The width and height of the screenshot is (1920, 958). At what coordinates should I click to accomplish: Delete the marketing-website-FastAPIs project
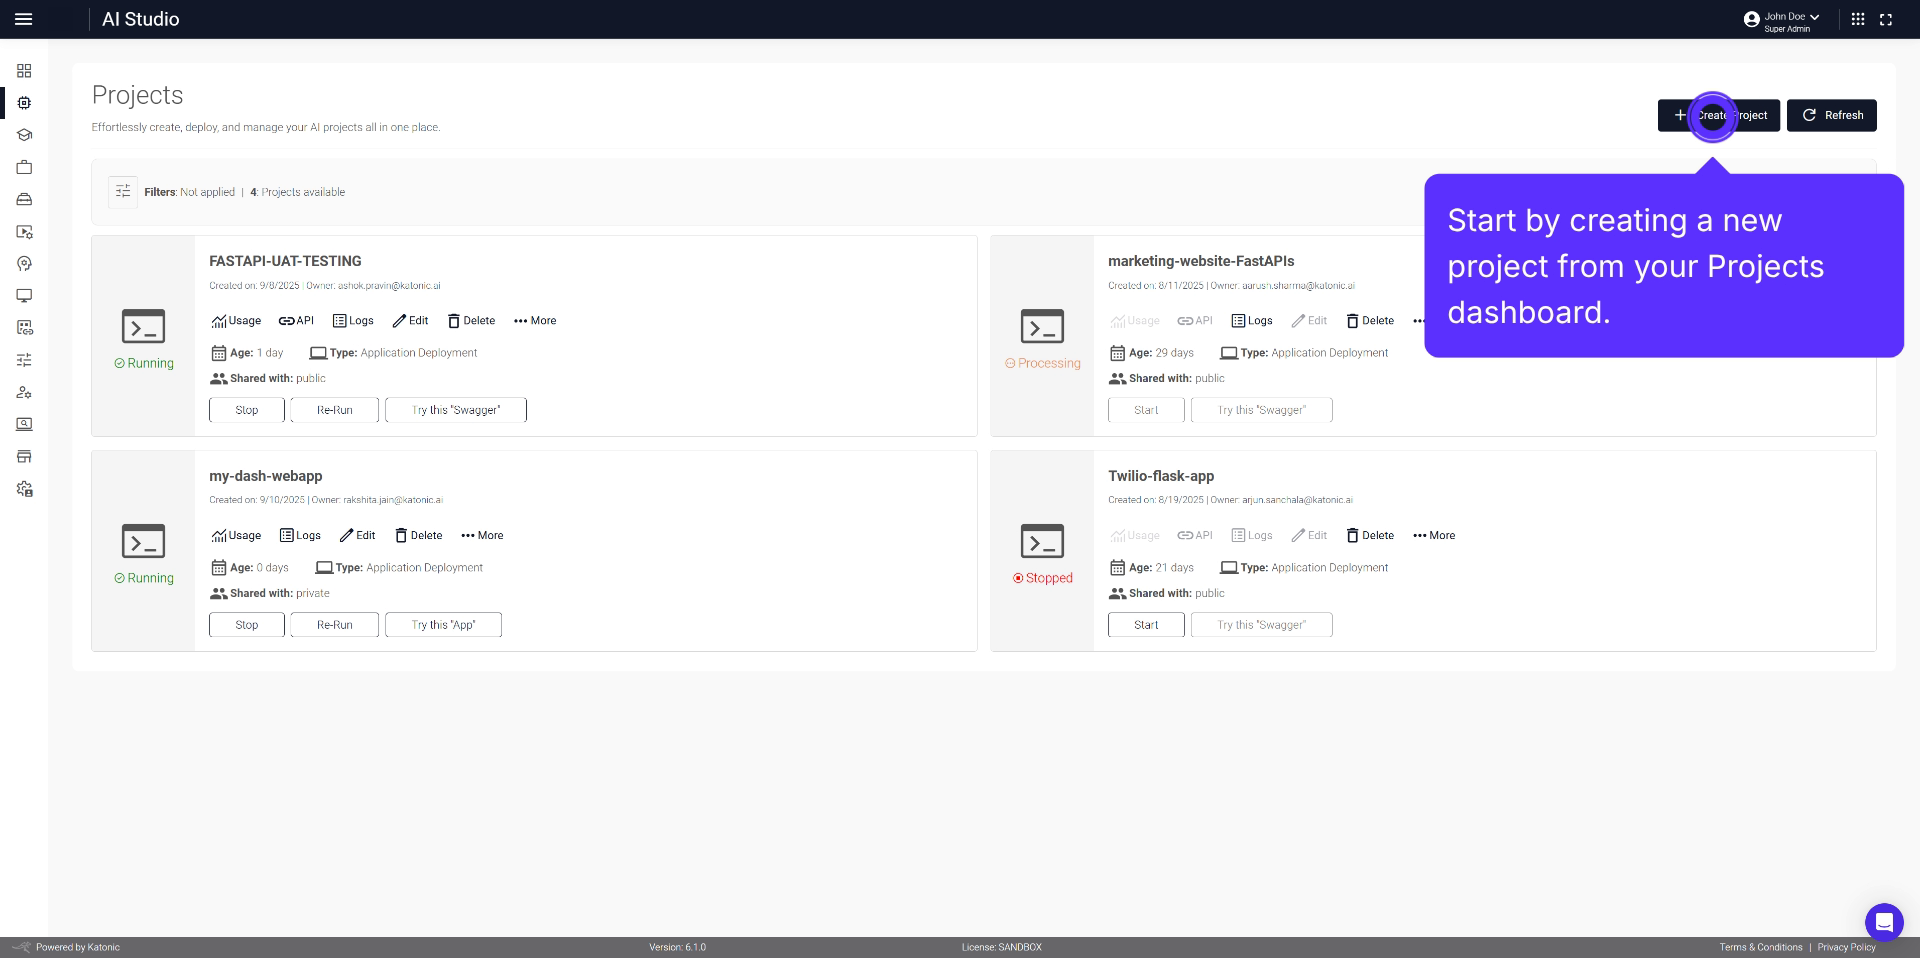tap(1369, 321)
